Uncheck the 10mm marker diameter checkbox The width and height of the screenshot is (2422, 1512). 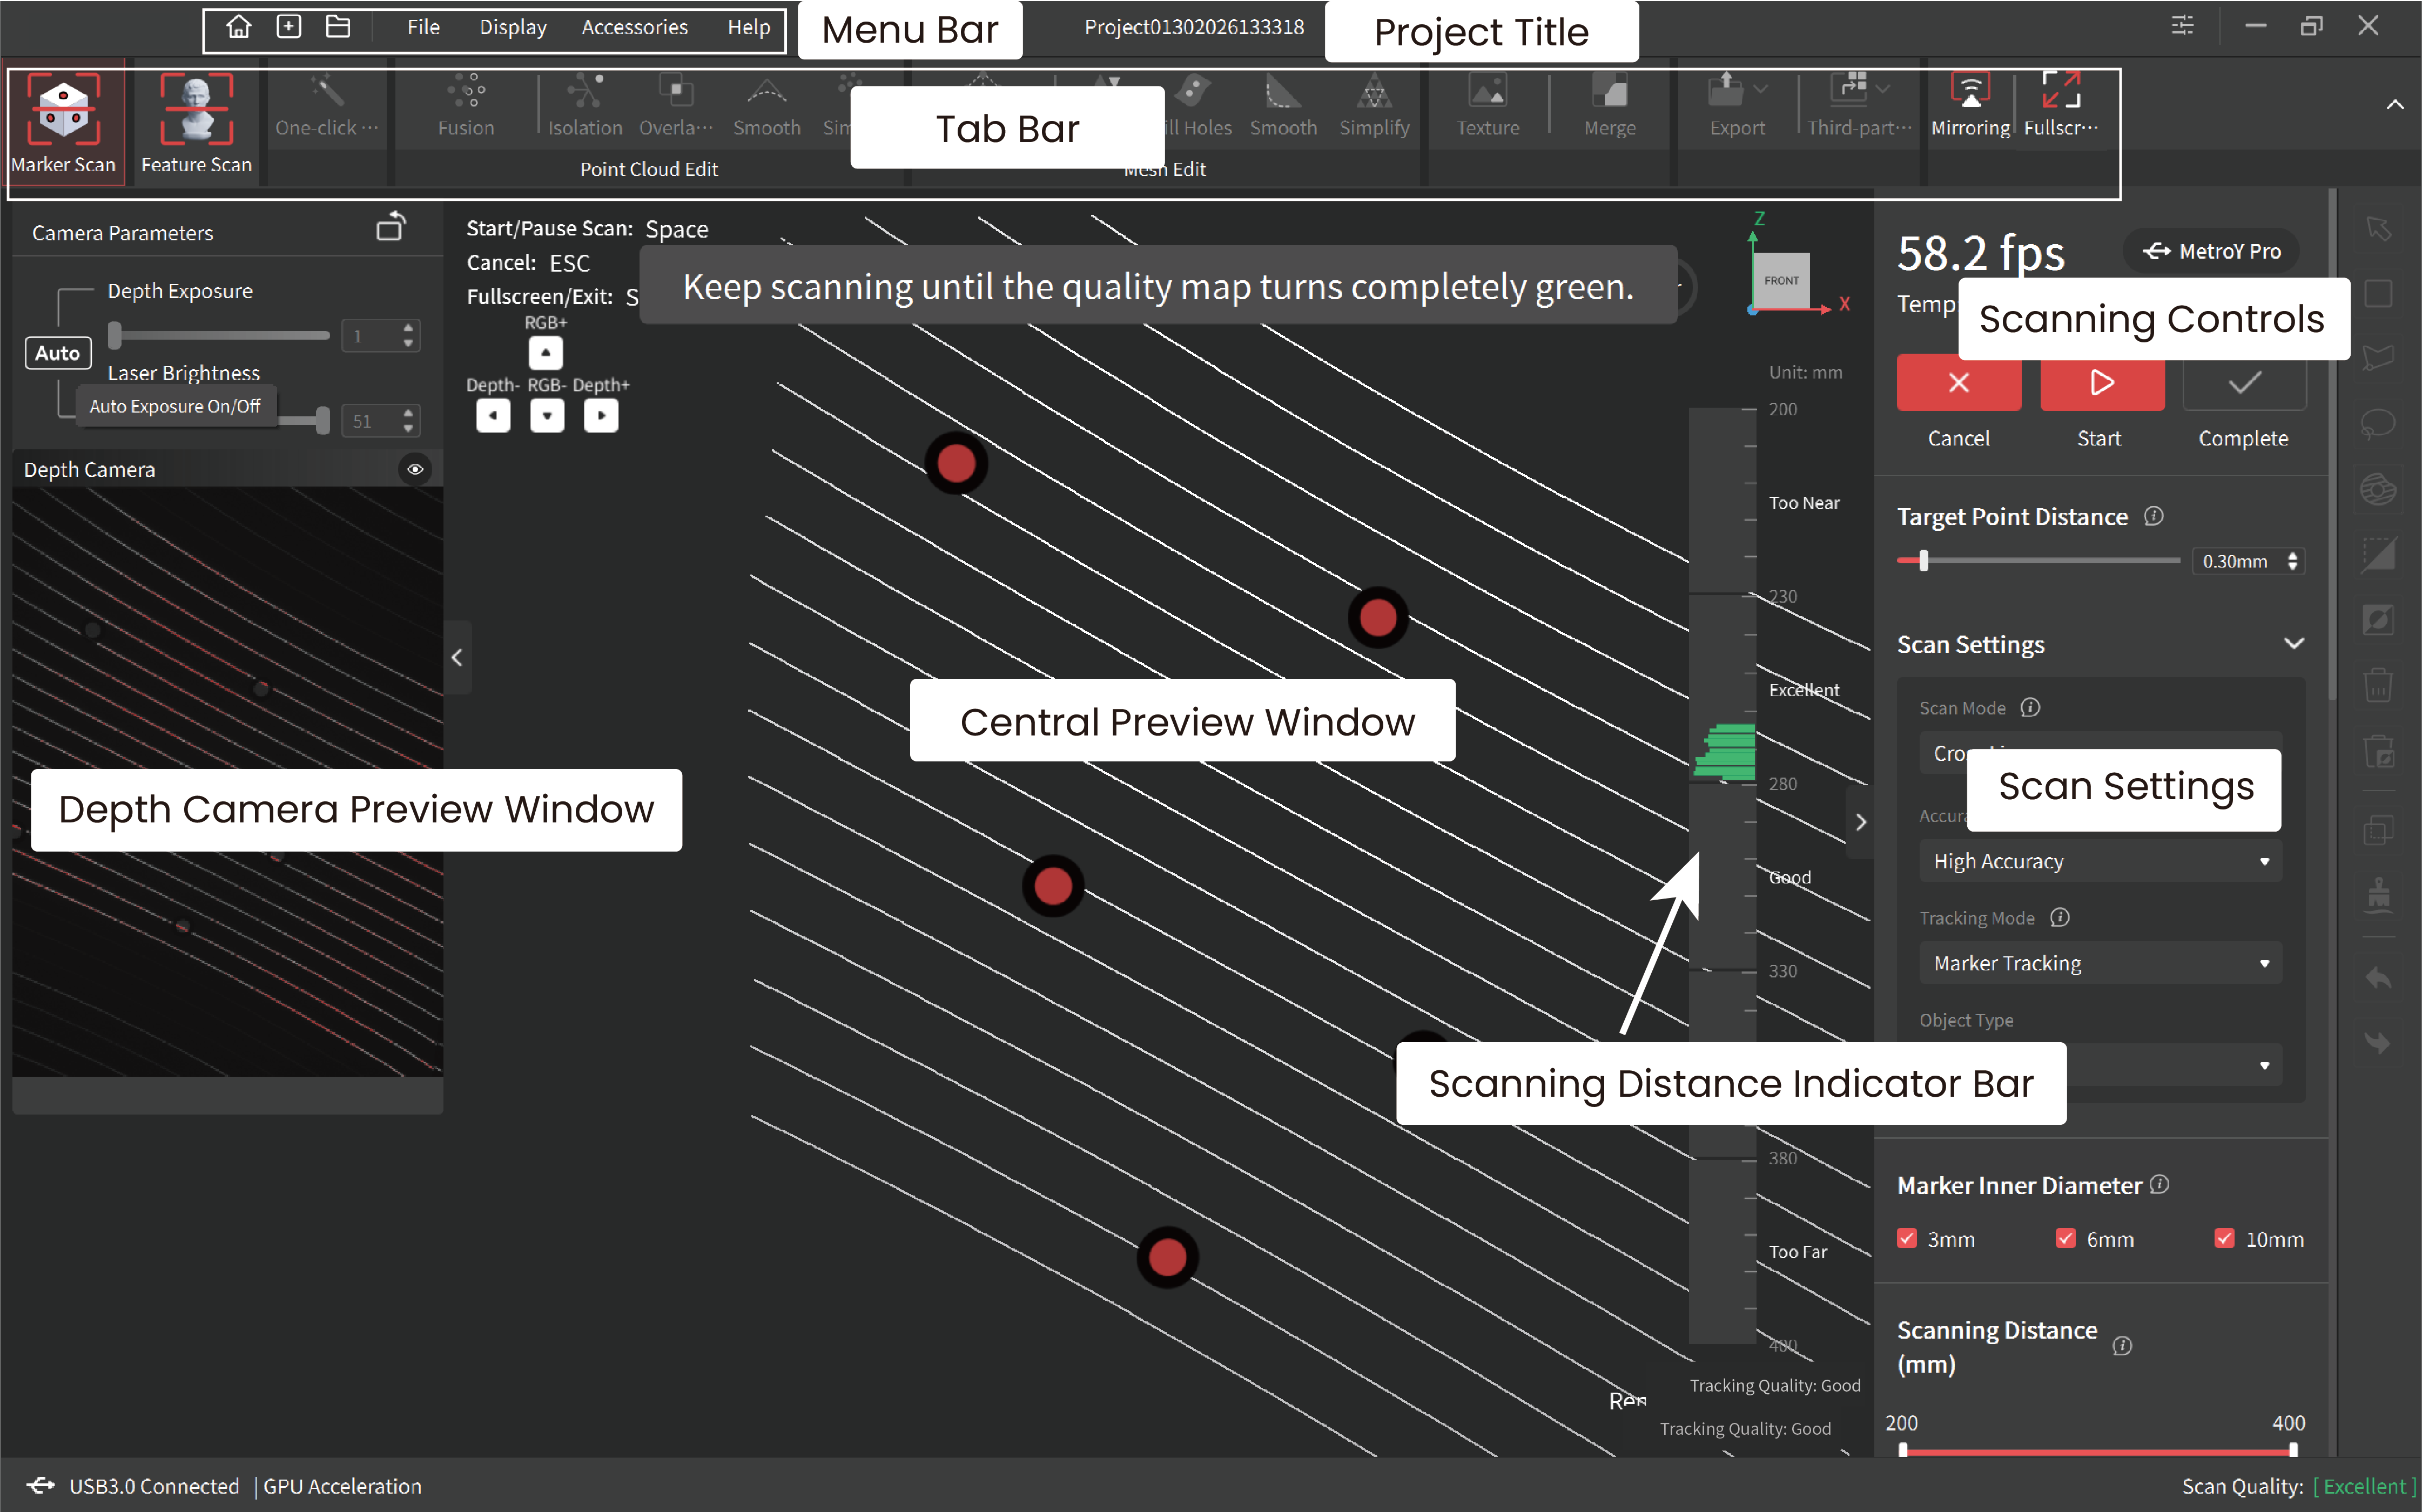[x=2224, y=1238]
